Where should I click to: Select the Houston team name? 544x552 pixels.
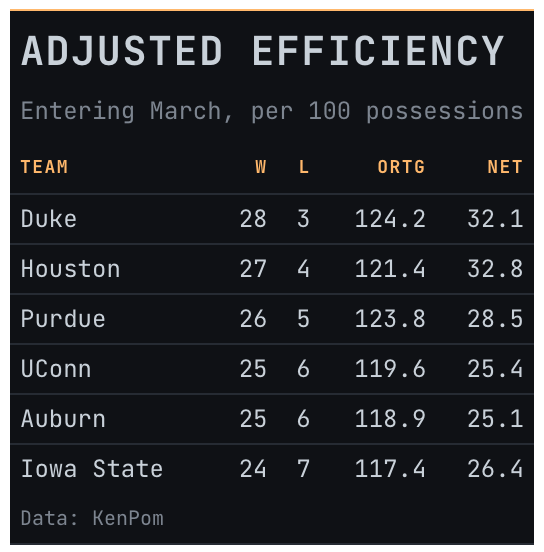click(70, 269)
